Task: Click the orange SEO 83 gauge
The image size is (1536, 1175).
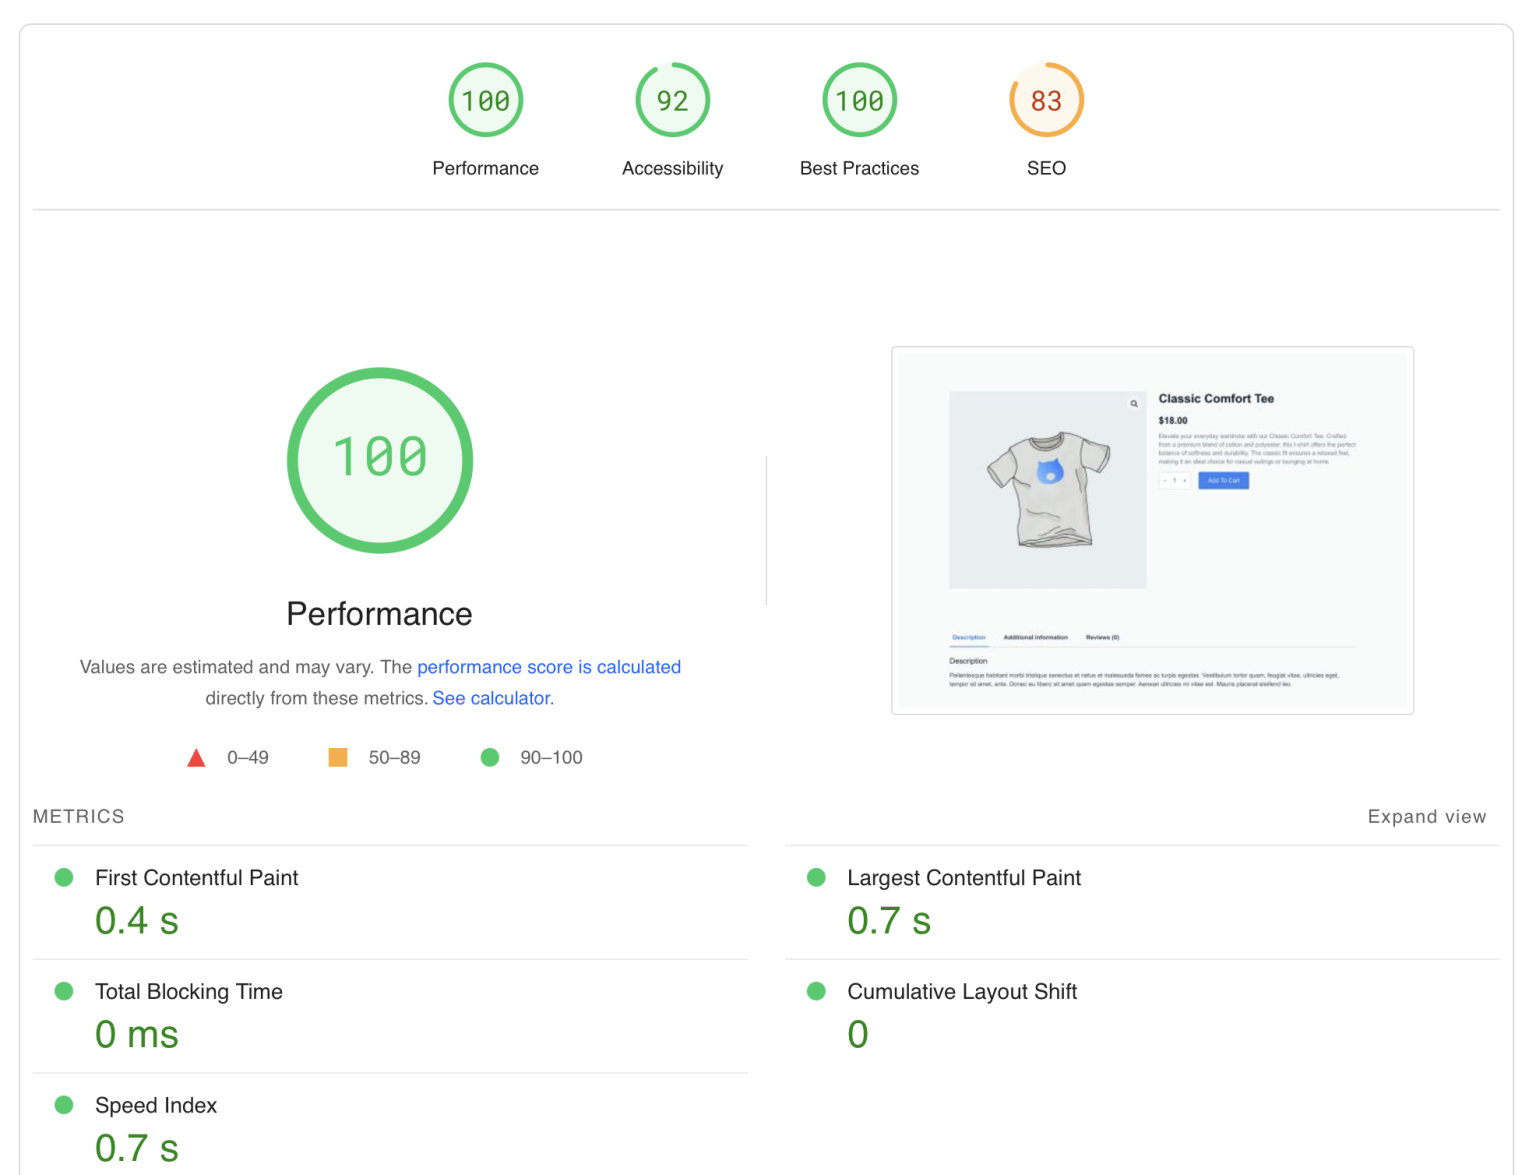Action: (x=1046, y=100)
